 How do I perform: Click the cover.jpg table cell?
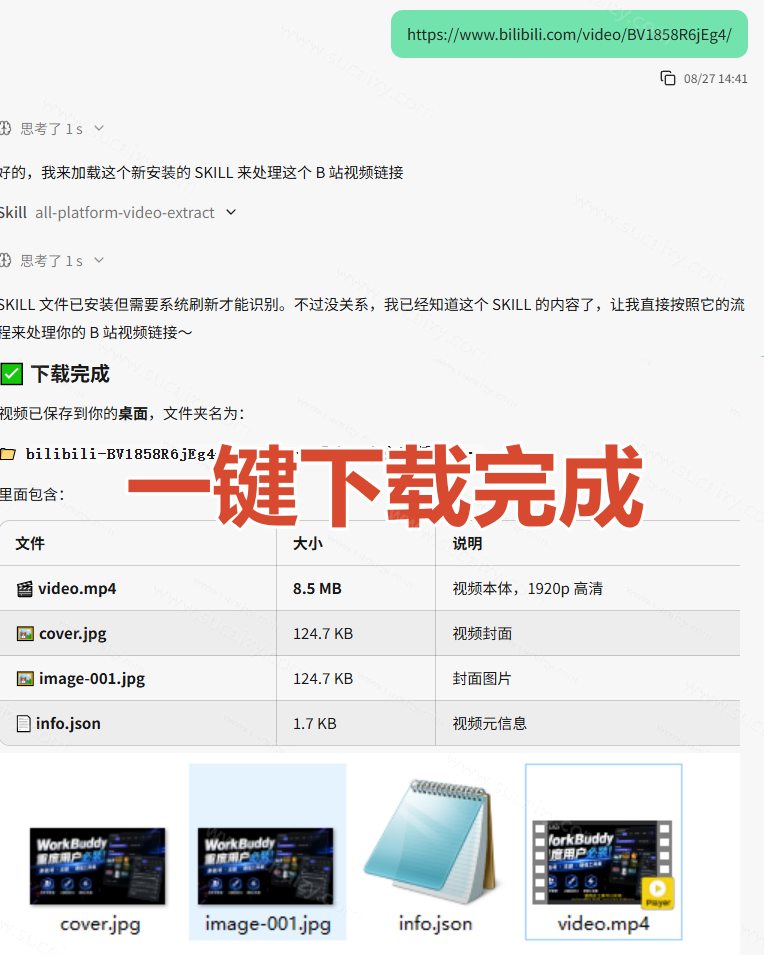point(138,633)
